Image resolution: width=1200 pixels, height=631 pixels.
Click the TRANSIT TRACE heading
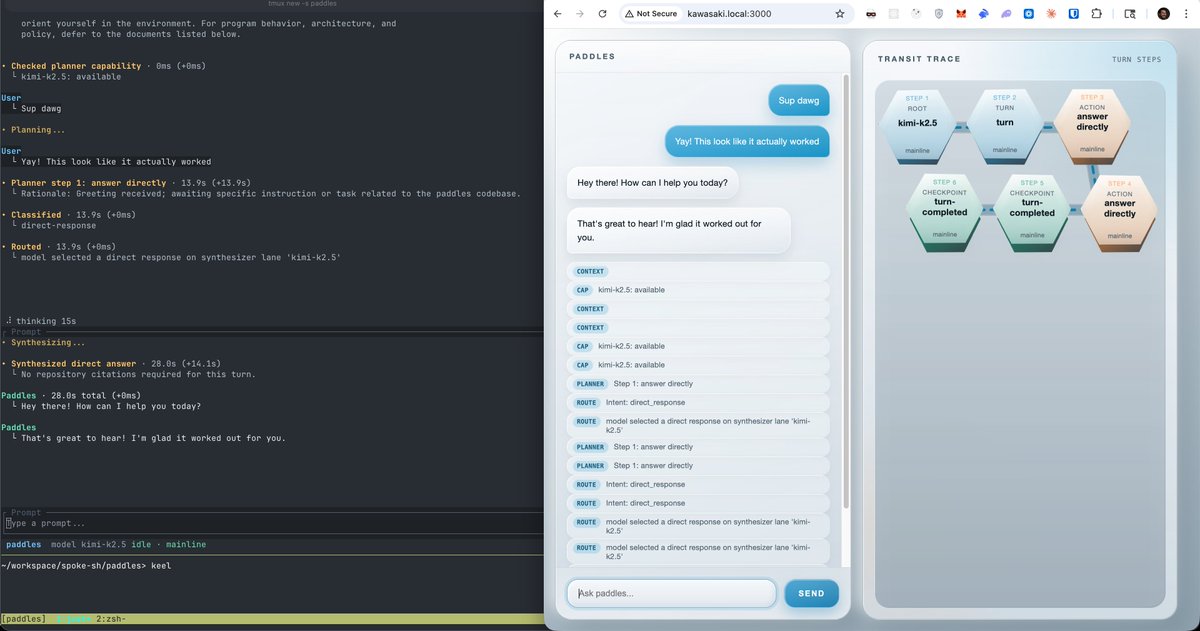(919, 59)
